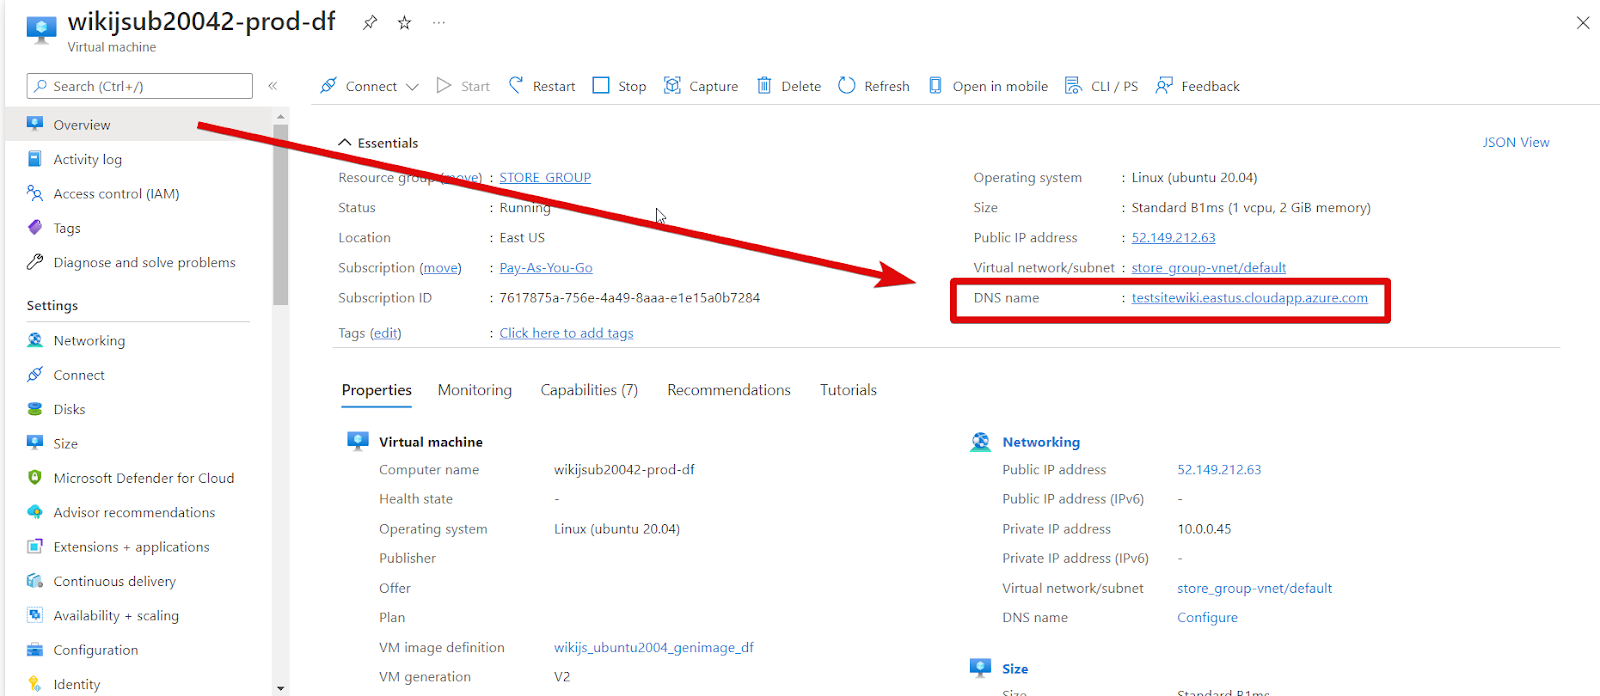The width and height of the screenshot is (1600, 696).
Task: Open store_group-vnet/default link in Essentials
Action: (1208, 268)
